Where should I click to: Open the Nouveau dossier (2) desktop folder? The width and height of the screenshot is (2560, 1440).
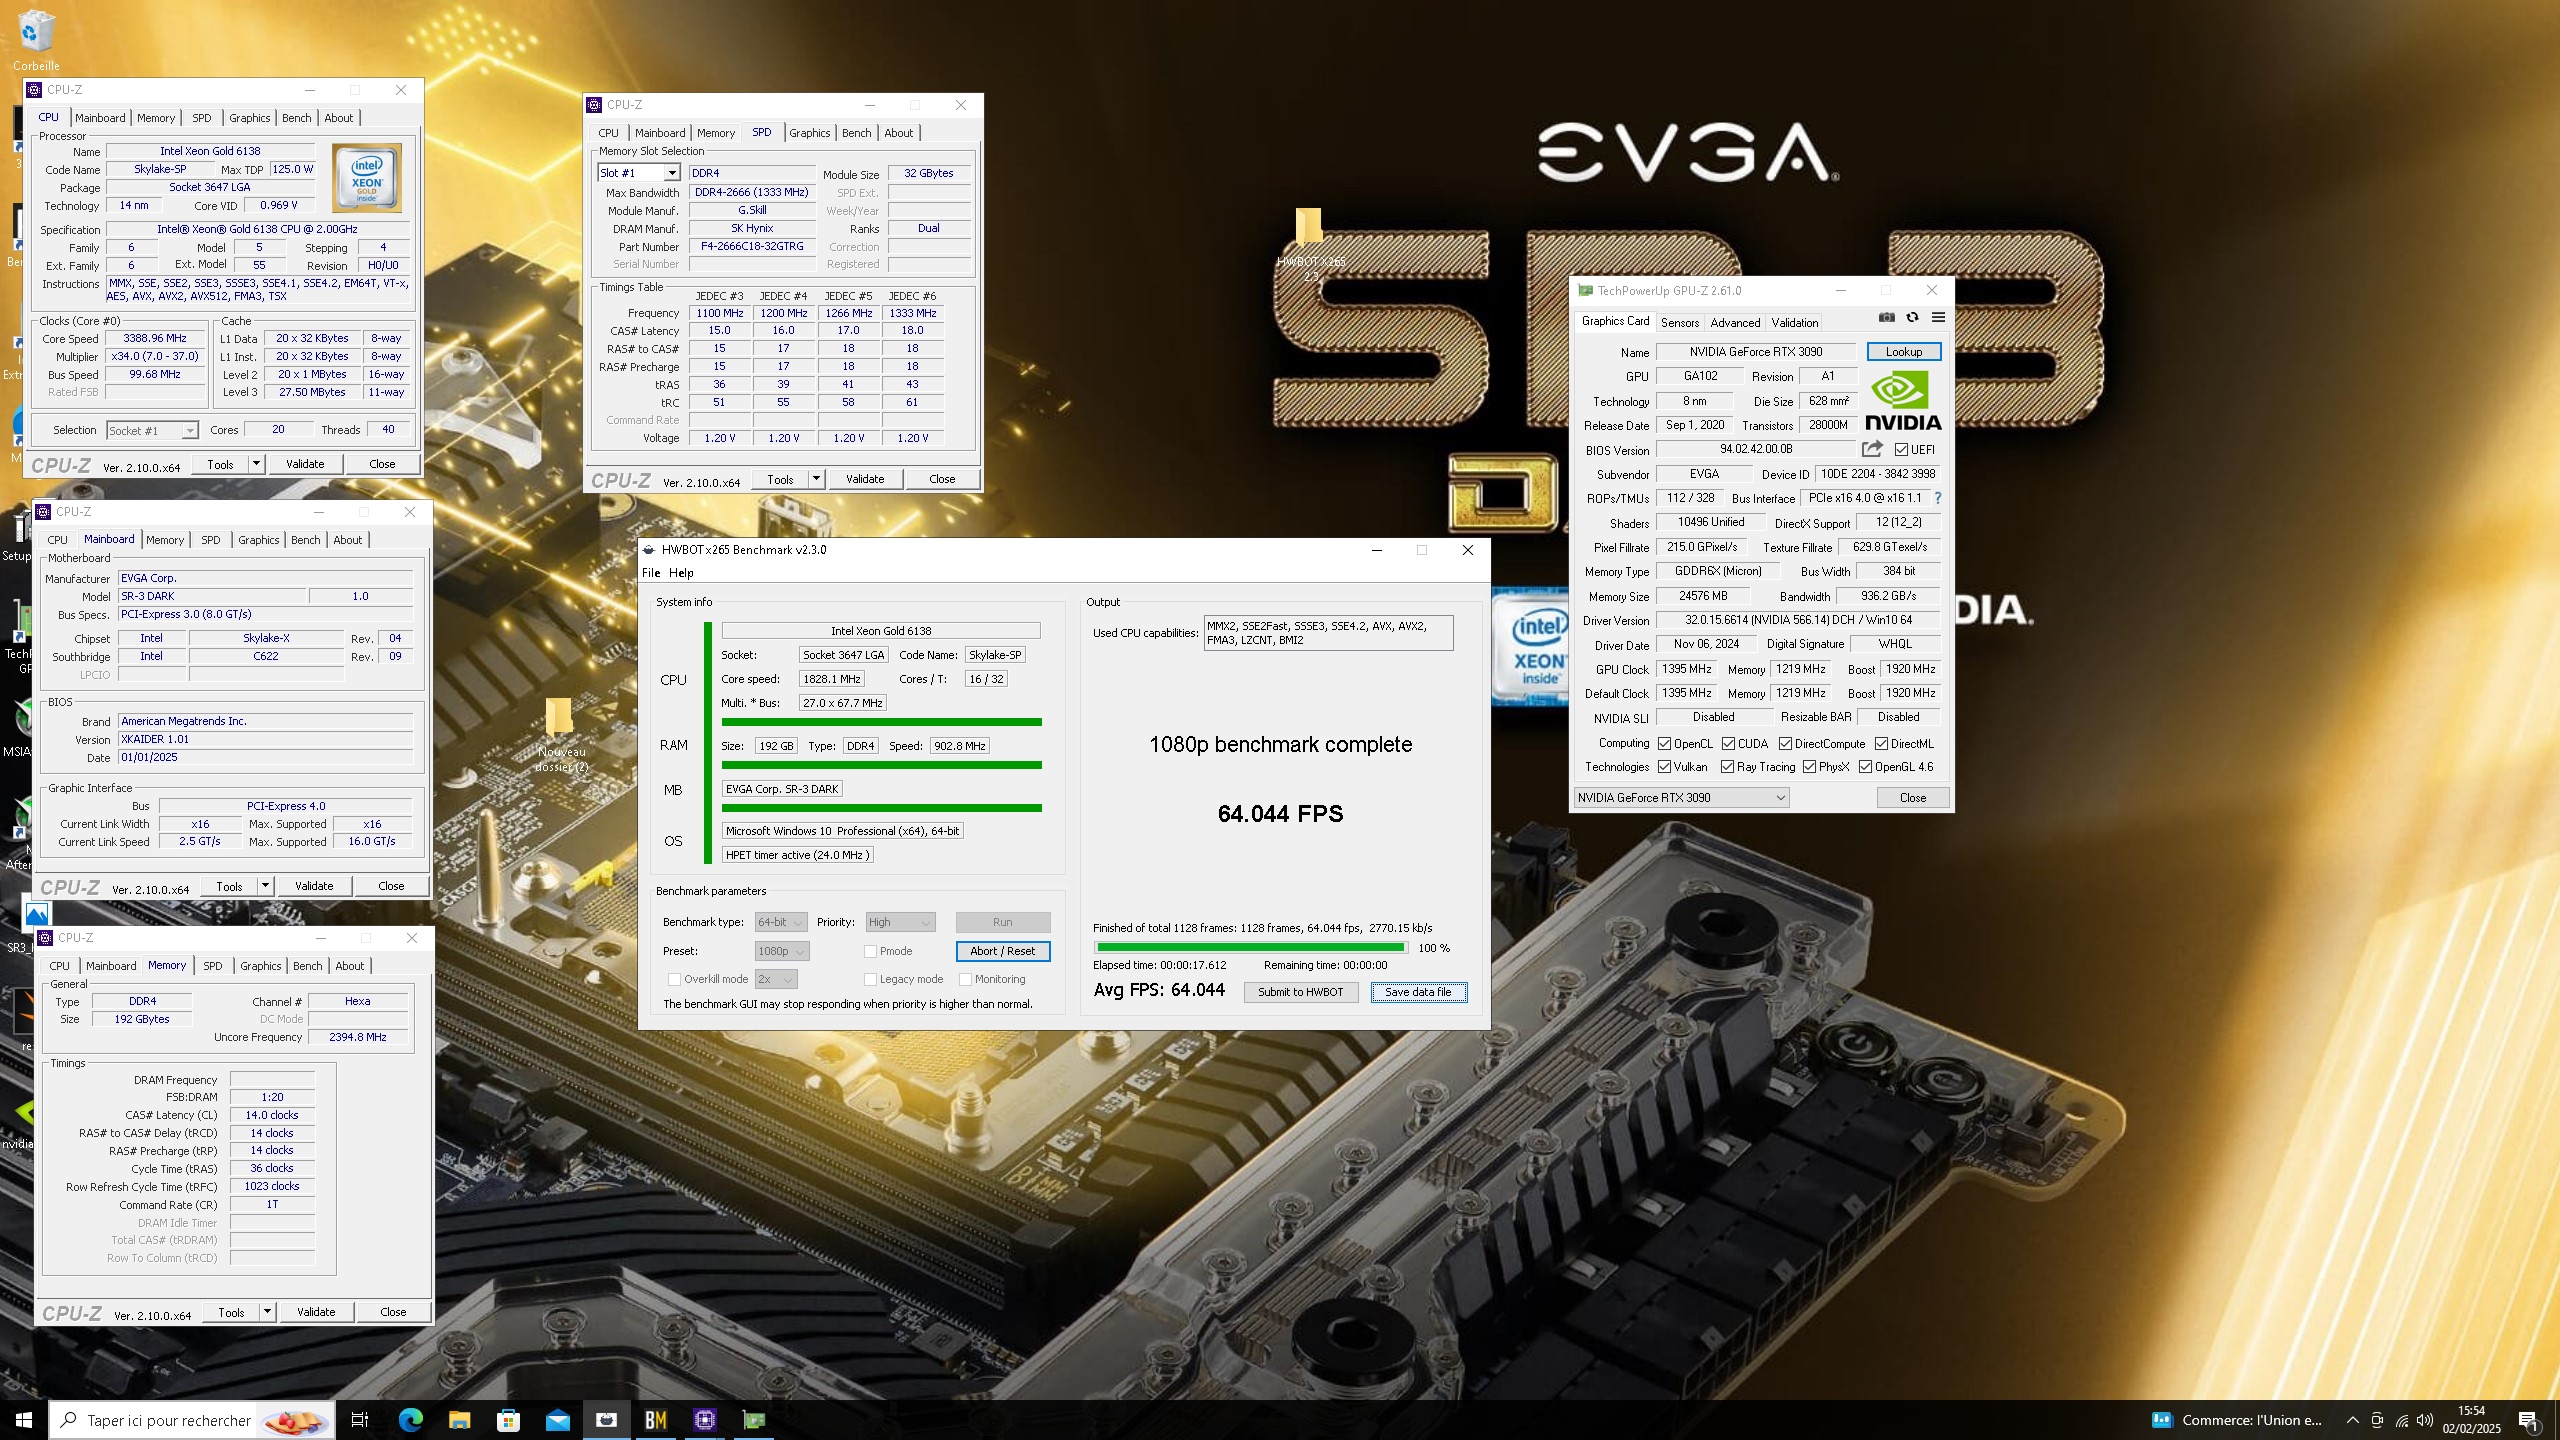[559, 716]
